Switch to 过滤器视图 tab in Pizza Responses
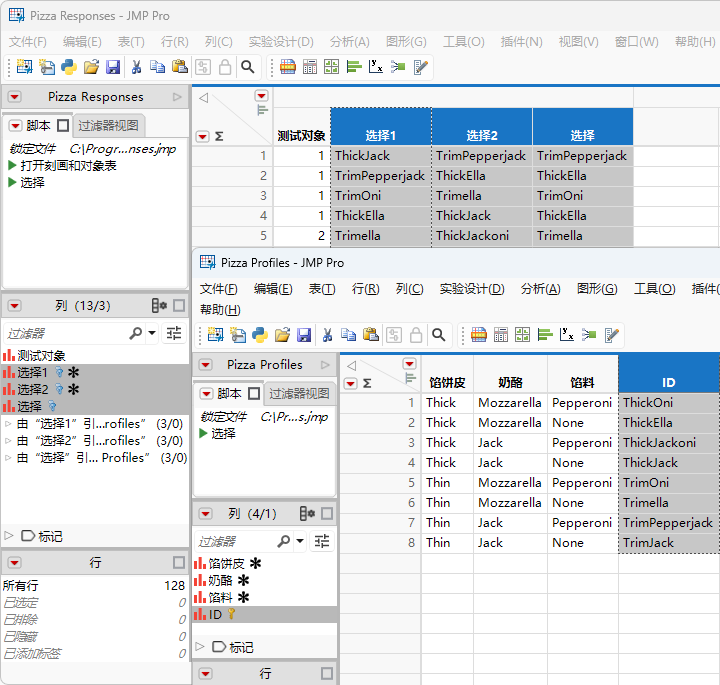The height and width of the screenshot is (685, 720). coord(108,125)
